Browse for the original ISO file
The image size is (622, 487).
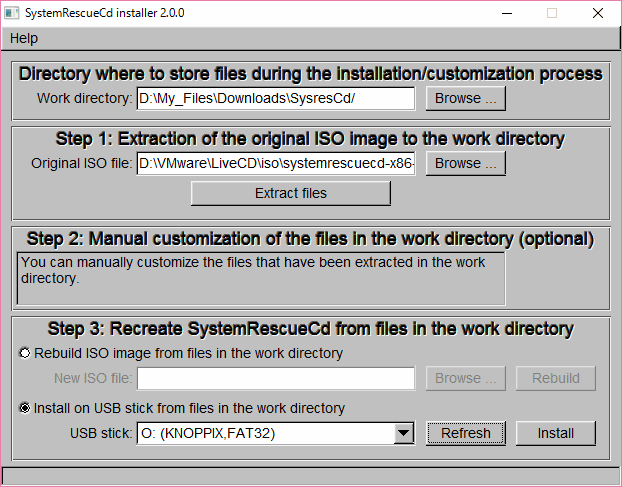pyautogui.click(x=466, y=163)
